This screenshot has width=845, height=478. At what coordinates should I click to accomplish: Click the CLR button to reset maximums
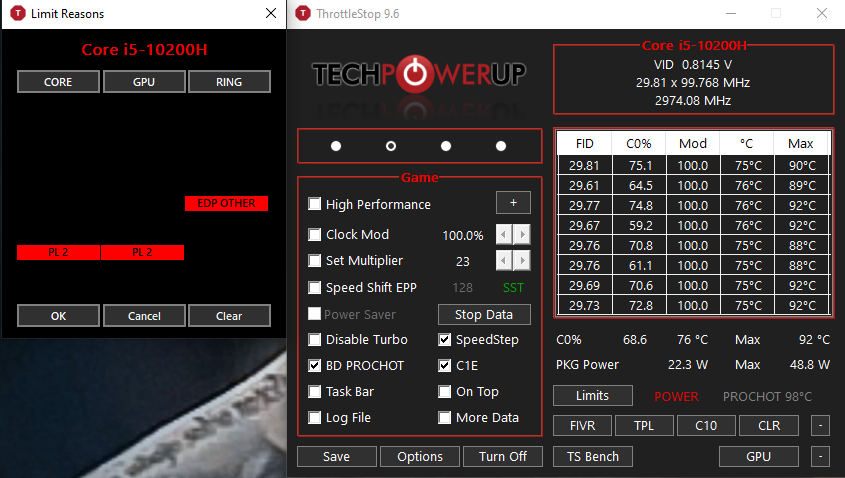[768, 426]
